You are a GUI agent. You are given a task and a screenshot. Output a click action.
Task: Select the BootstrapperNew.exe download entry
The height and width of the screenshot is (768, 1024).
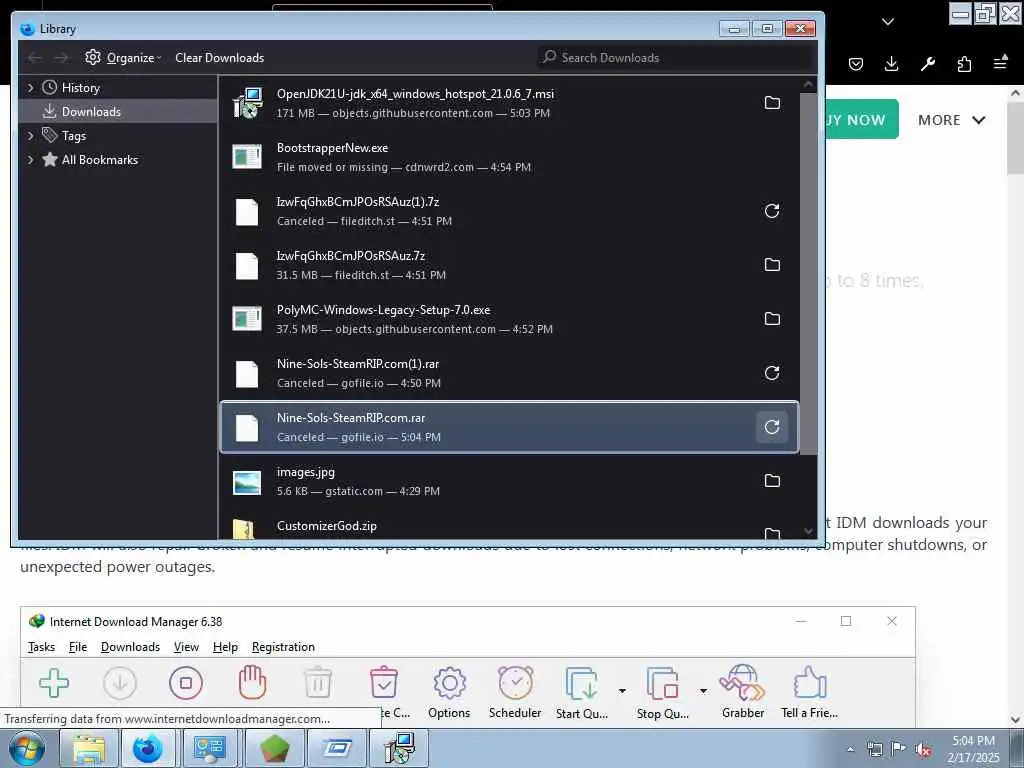[509, 157]
